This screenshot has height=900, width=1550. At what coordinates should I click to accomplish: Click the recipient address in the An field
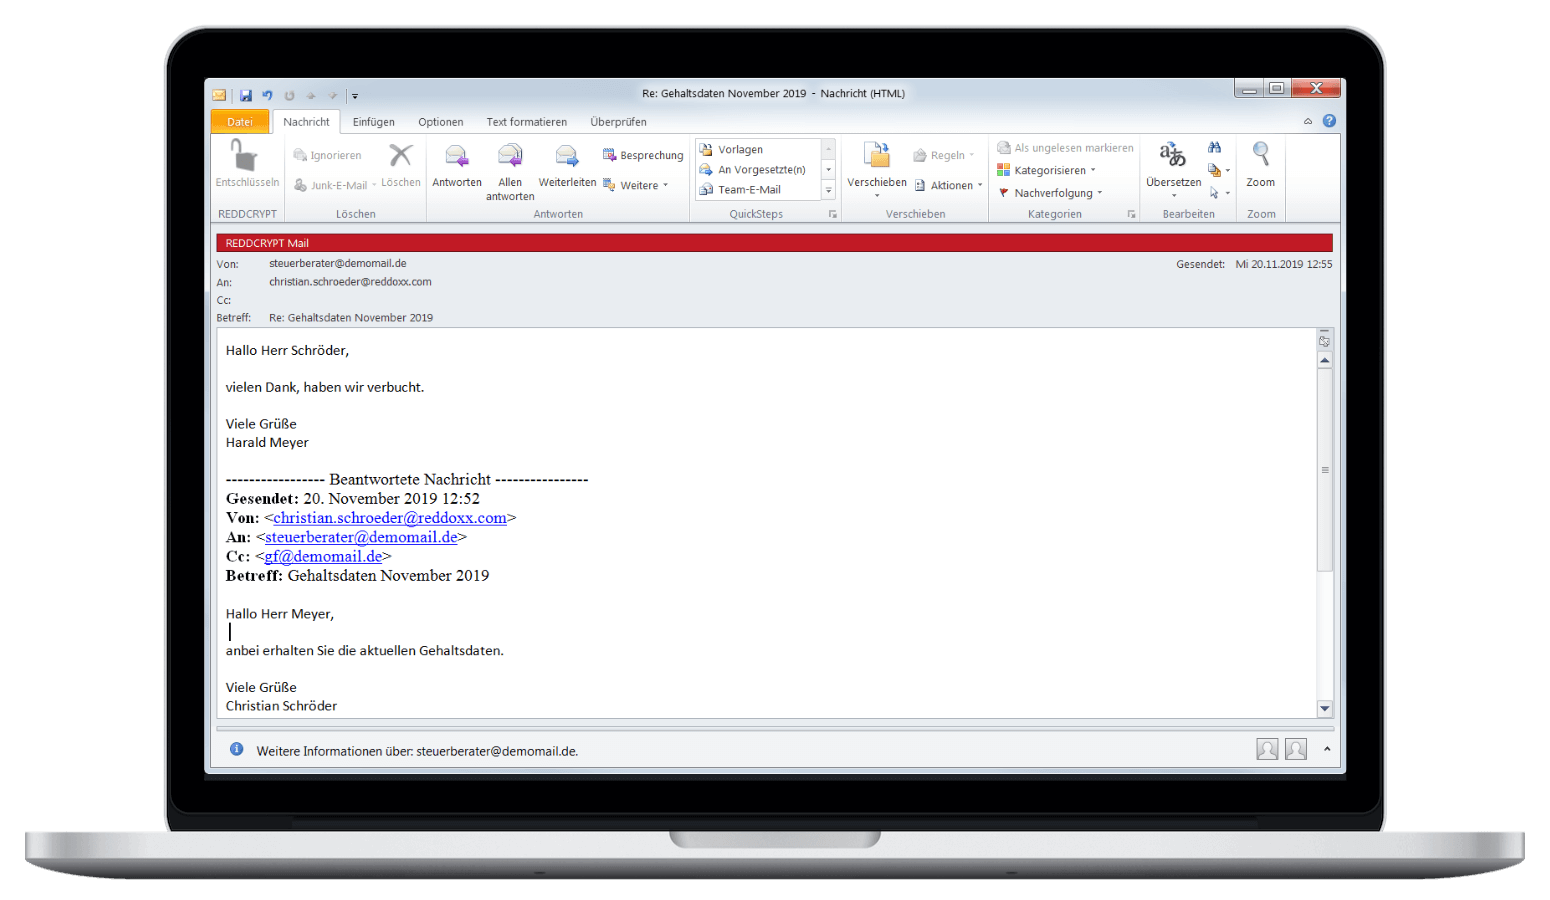tap(350, 282)
